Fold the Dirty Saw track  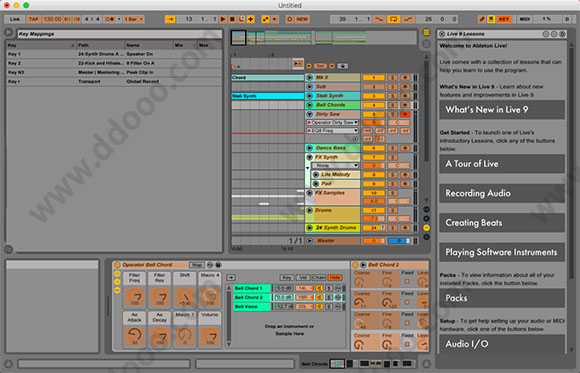point(310,114)
